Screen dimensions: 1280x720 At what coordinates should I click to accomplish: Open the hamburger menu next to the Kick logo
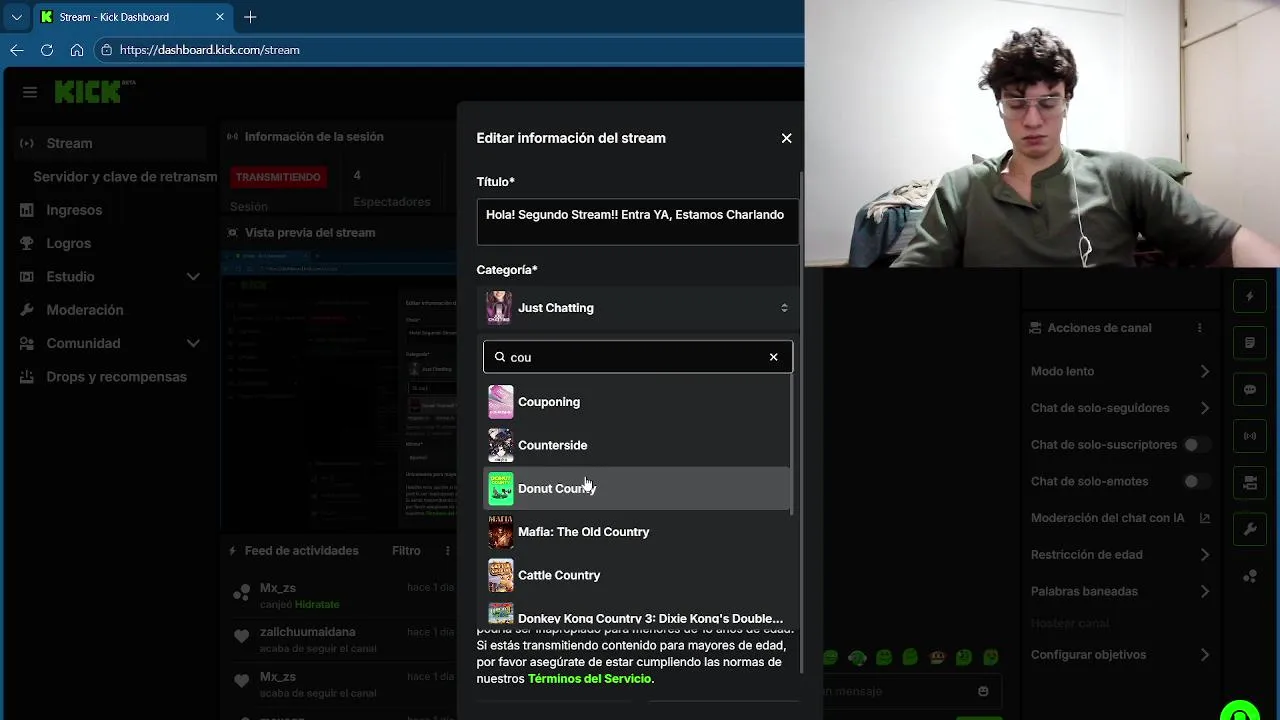click(30, 92)
